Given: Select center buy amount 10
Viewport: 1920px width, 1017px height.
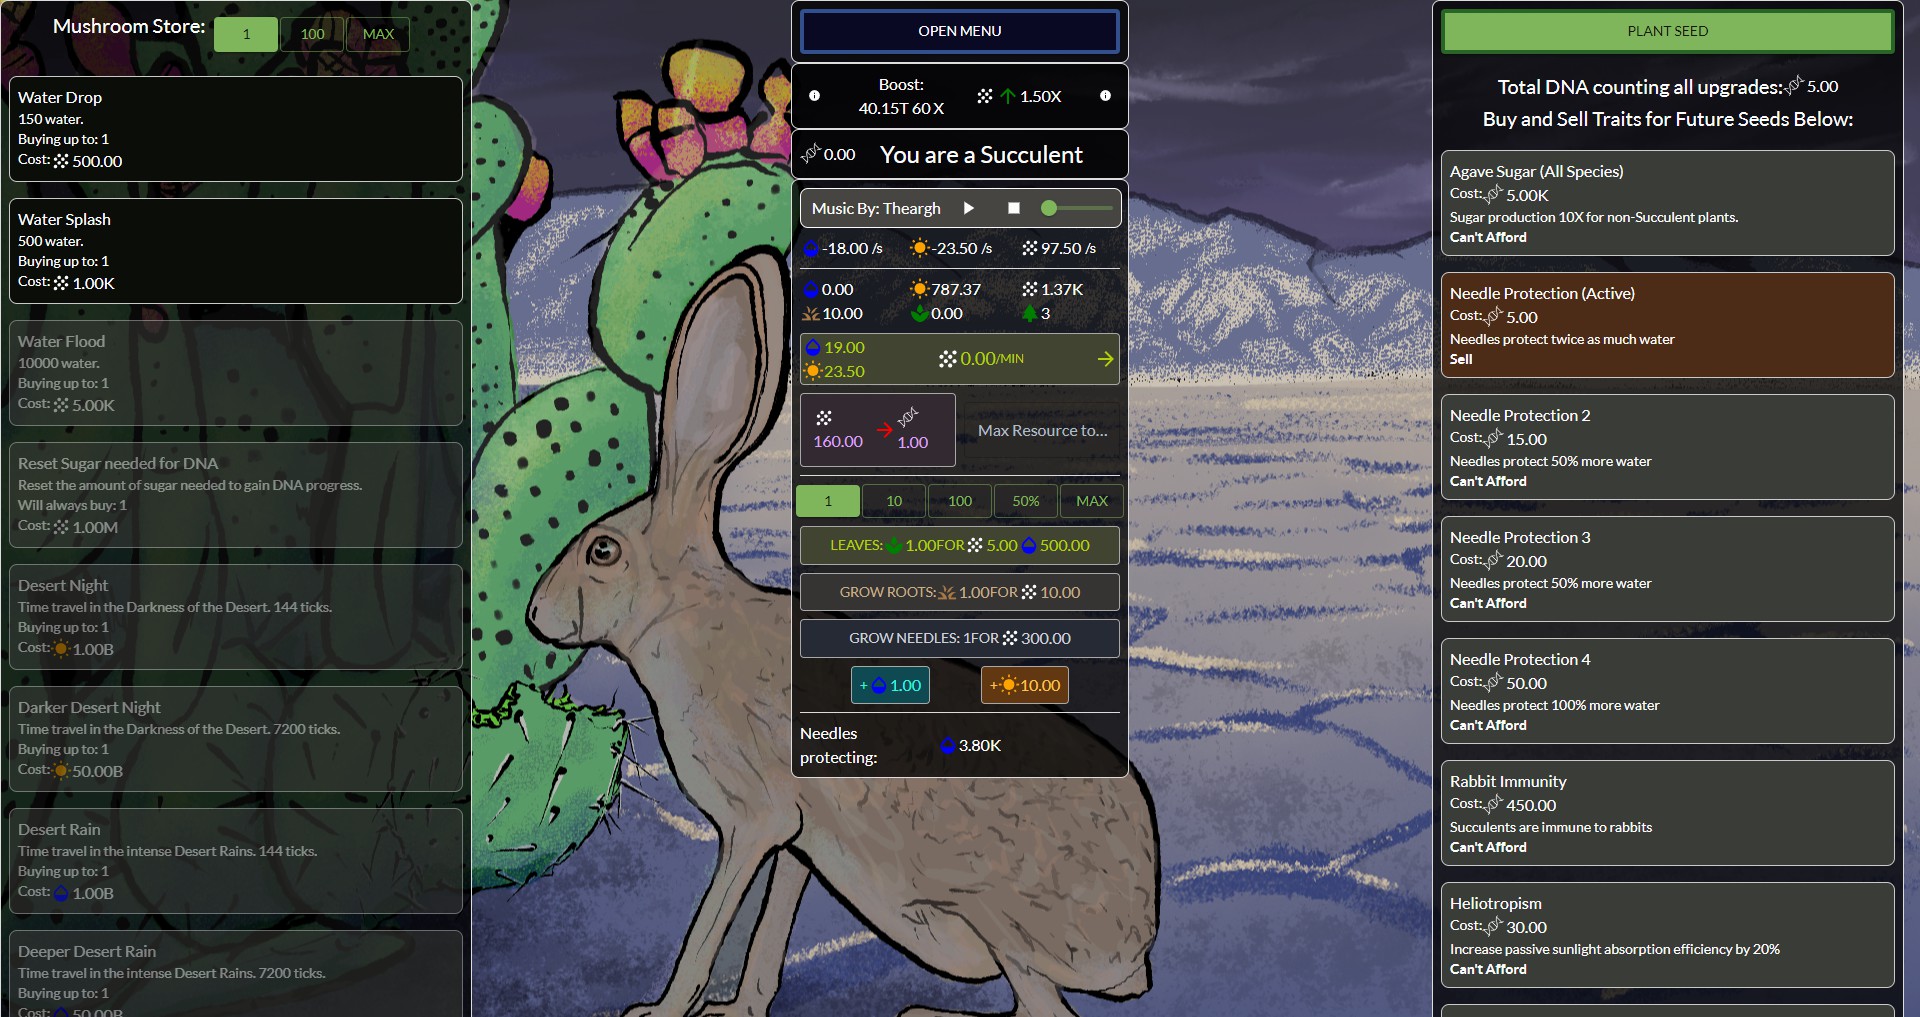Looking at the screenshot, I should tap(894, 501).
